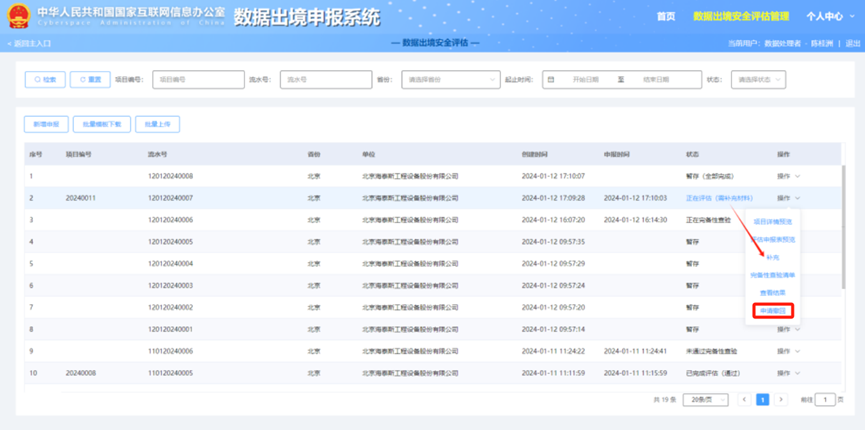Click serial number 120120240006
Screen dimensions: 865x430
tap(170, 220)
